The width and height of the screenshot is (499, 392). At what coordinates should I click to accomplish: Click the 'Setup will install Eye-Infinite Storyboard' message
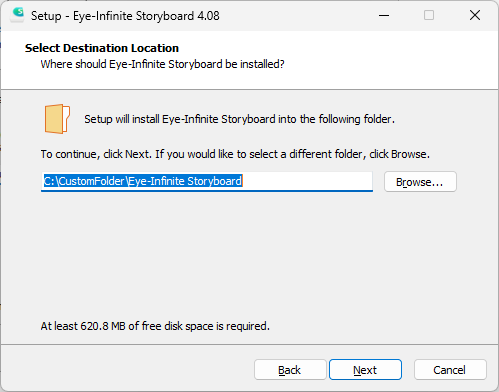point(239,119)
